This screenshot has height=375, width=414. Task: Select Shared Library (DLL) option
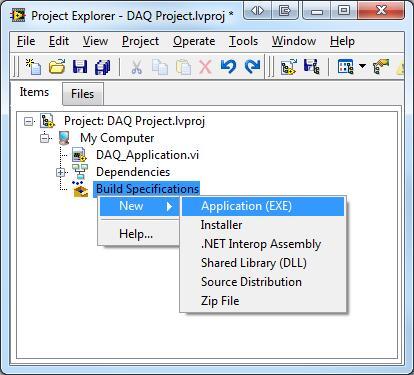(x=263, y=263)
